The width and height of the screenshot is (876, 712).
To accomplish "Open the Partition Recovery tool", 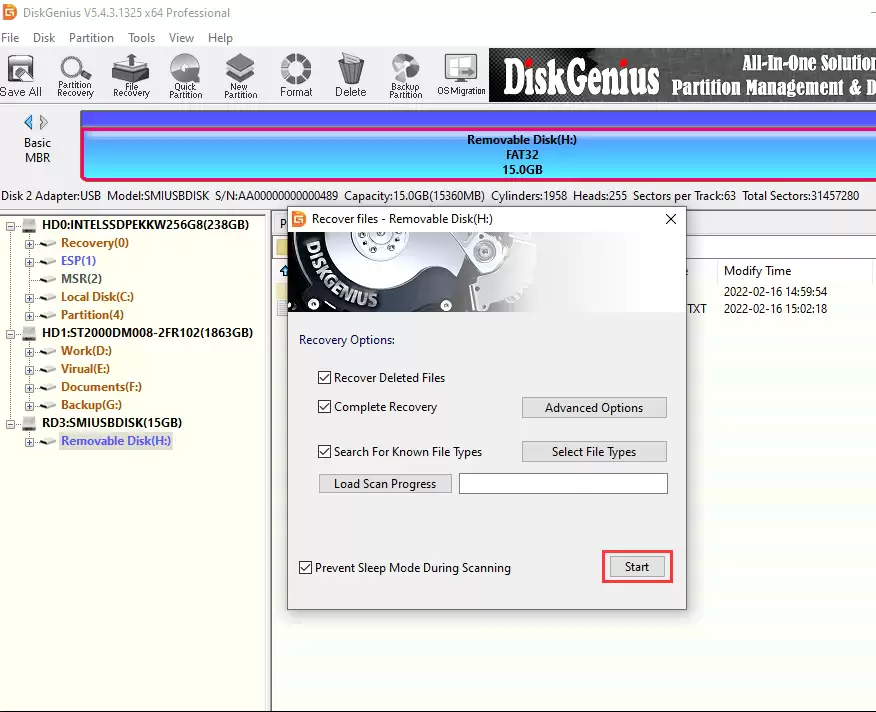I will pos(75,75).
